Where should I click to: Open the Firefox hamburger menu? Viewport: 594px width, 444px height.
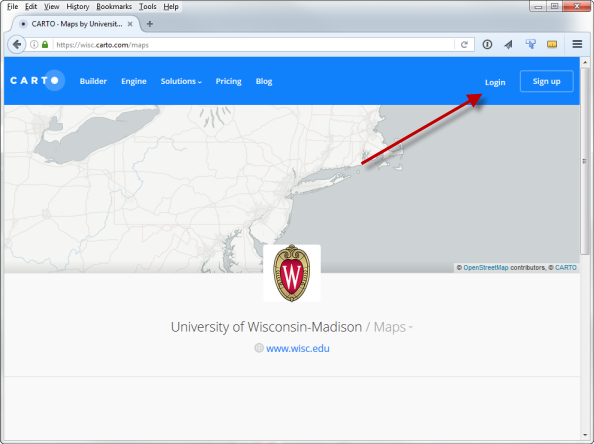point(577,44)
